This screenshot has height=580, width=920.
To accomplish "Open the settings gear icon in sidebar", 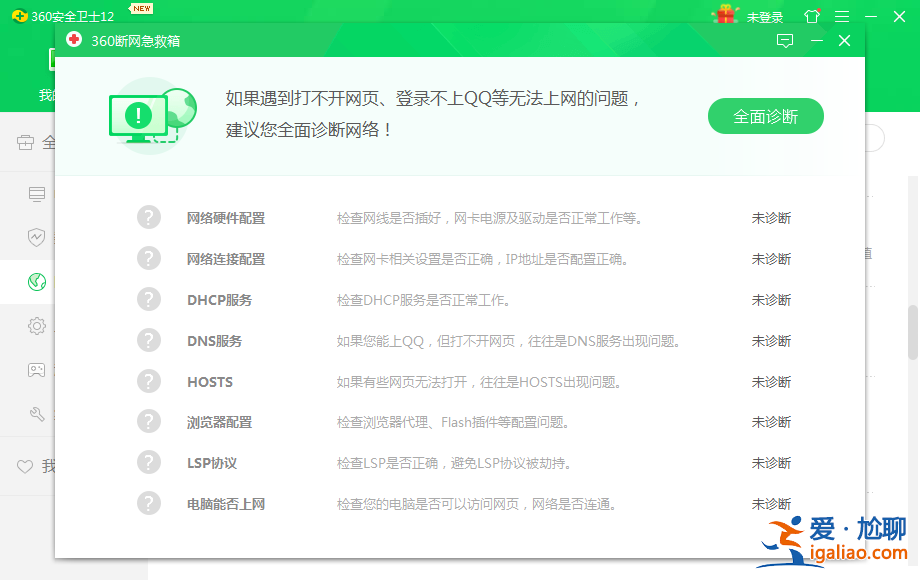I will (x=36, y=325).
